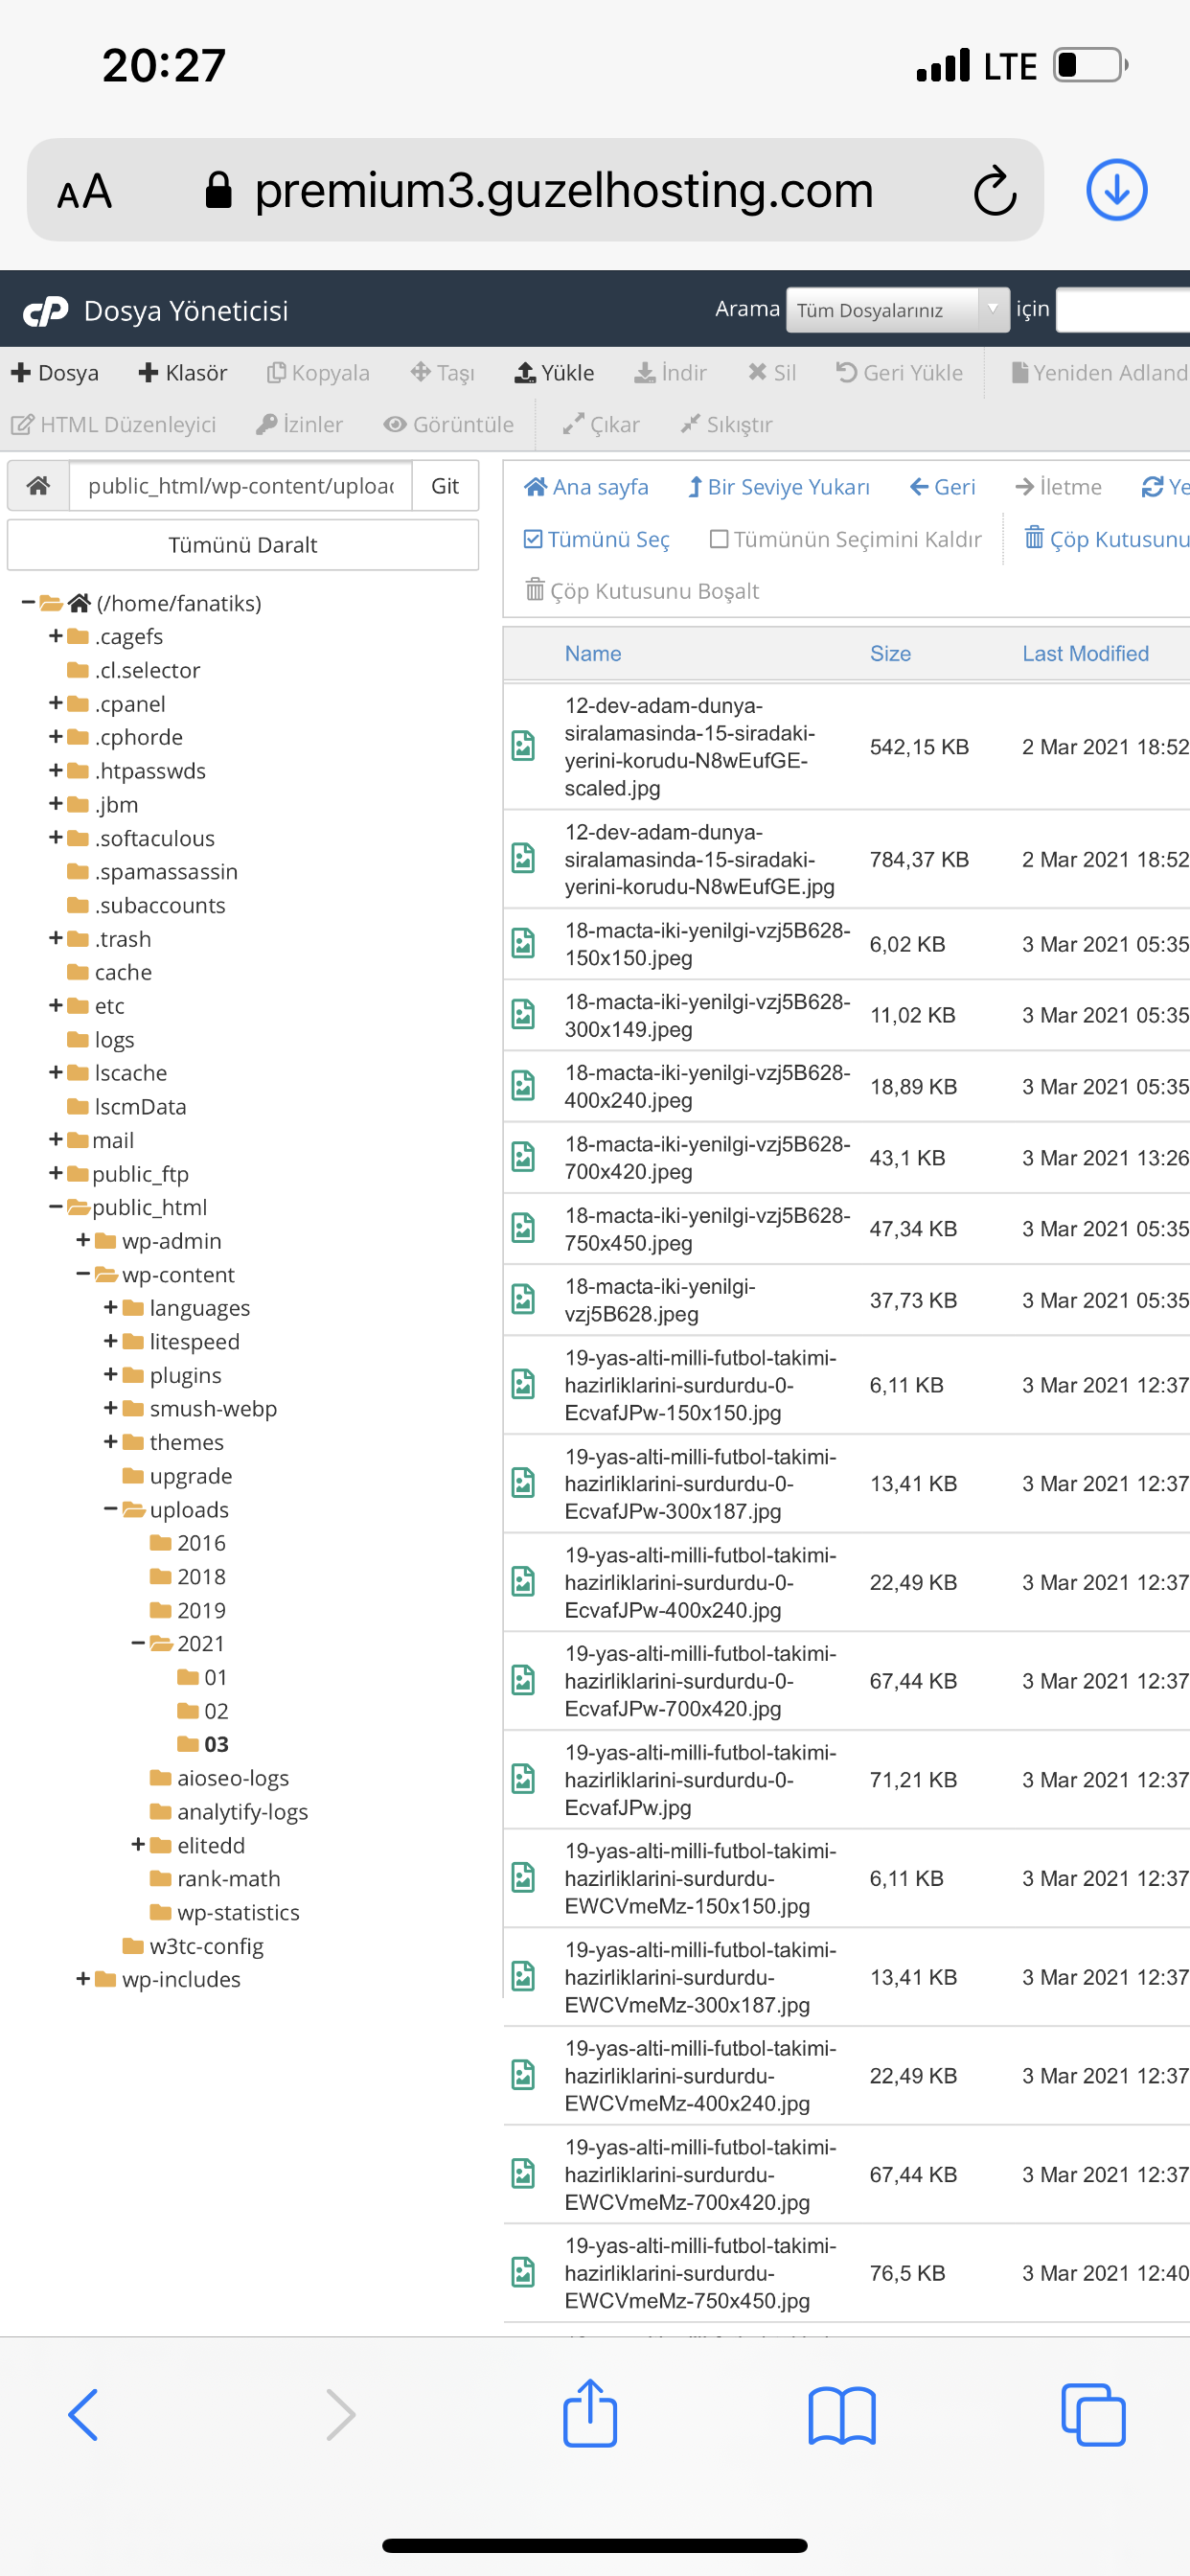
Task: Click the home icon beside path field
Action: click(x=38, y=486)
